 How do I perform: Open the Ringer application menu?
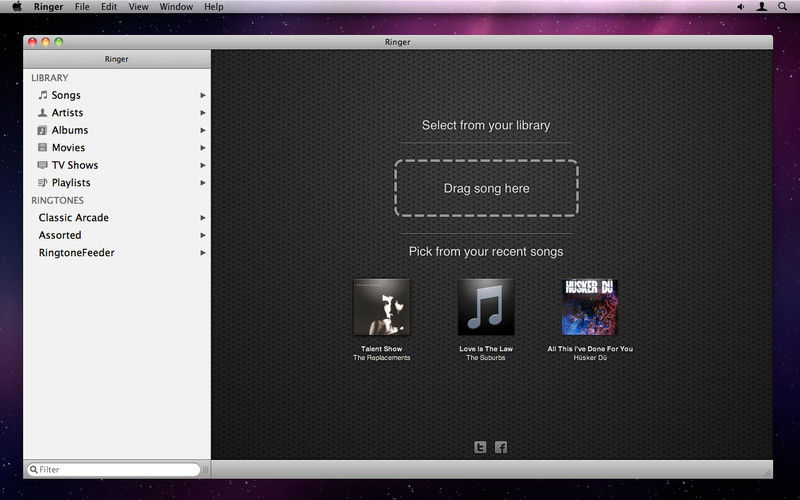click(x=48, y=7)
